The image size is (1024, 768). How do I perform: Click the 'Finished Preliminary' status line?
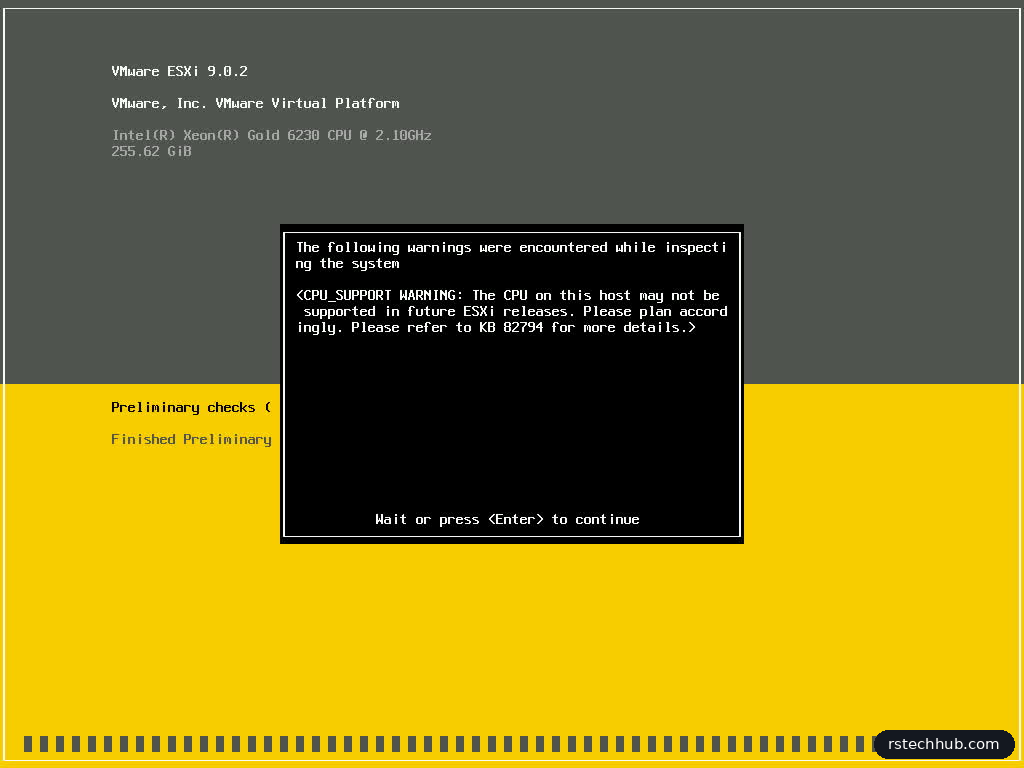(x=191, y=440)
